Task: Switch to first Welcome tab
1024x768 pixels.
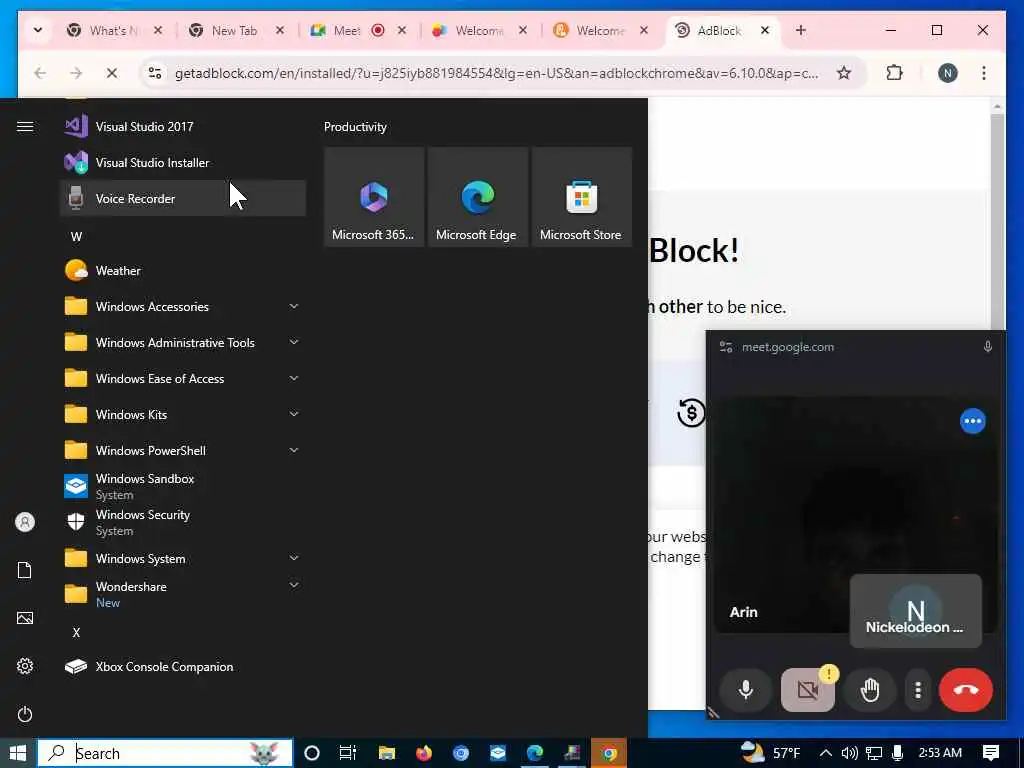Action: (480, 31)
